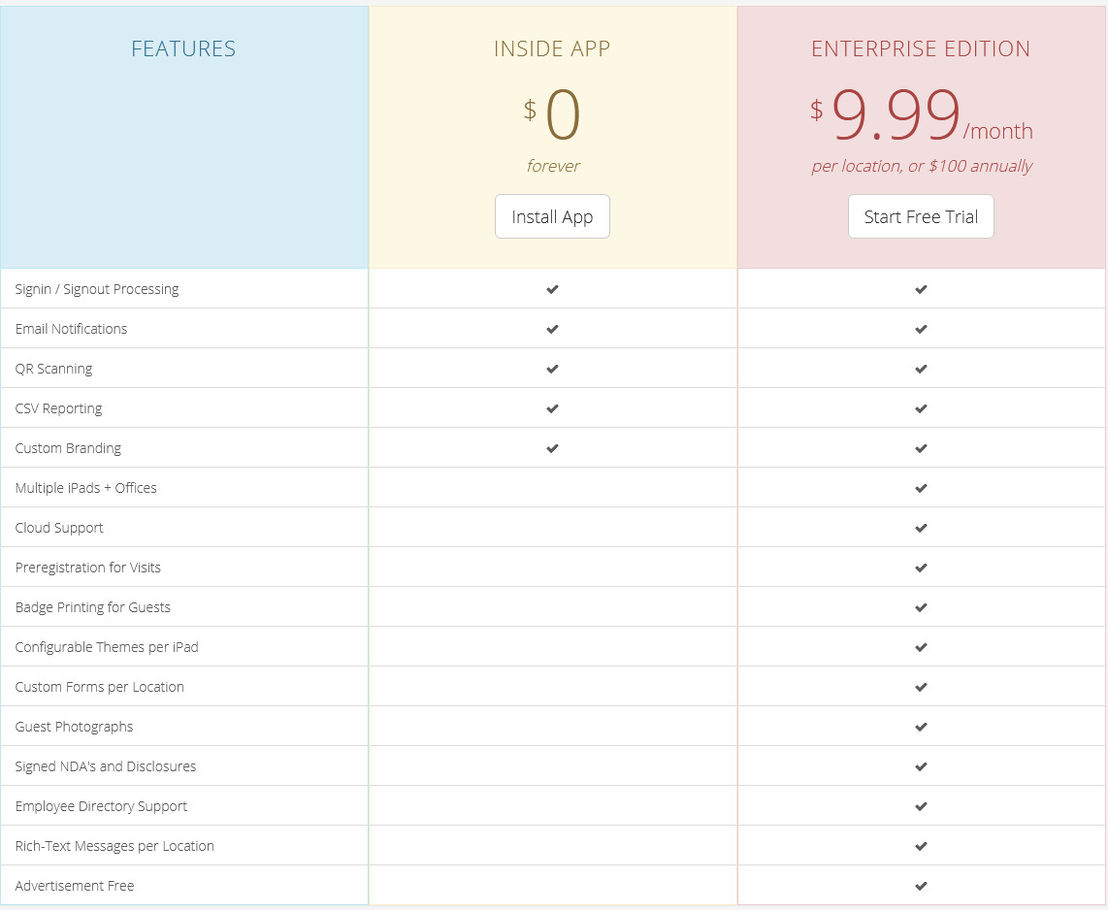Click Inside App checkmark for CSV Reporting
The width and height of the screenshot is (1108, 910).
coord(553,408)
